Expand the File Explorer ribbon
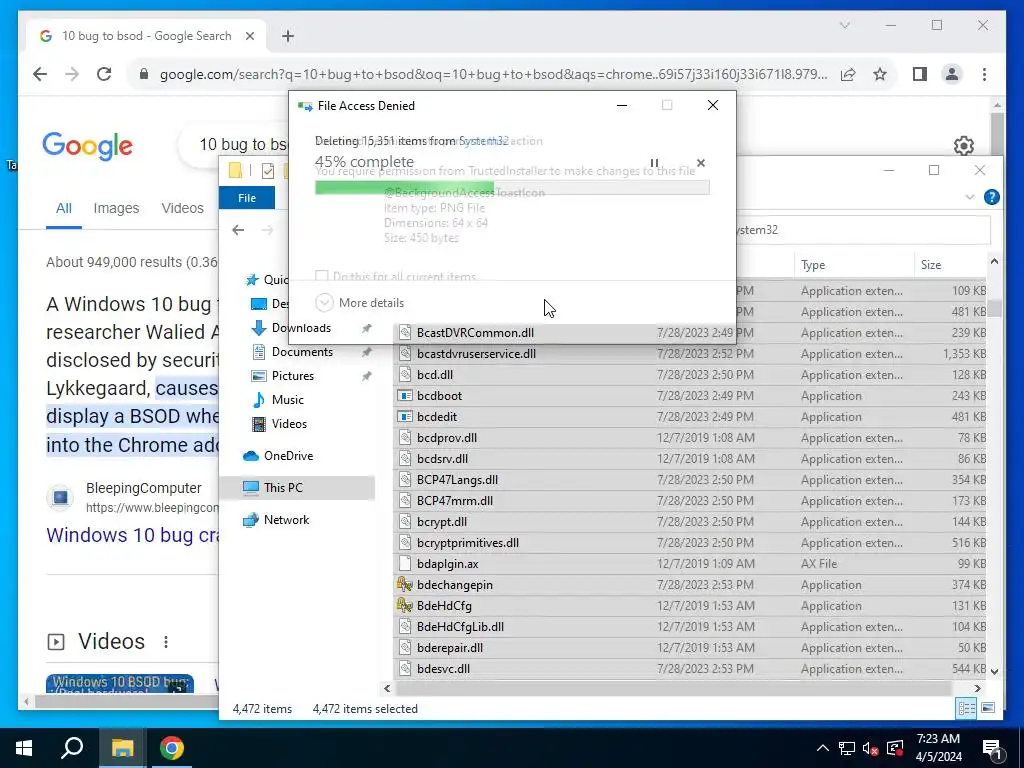The image size is (1024, 768). click(x=970, y=197)
